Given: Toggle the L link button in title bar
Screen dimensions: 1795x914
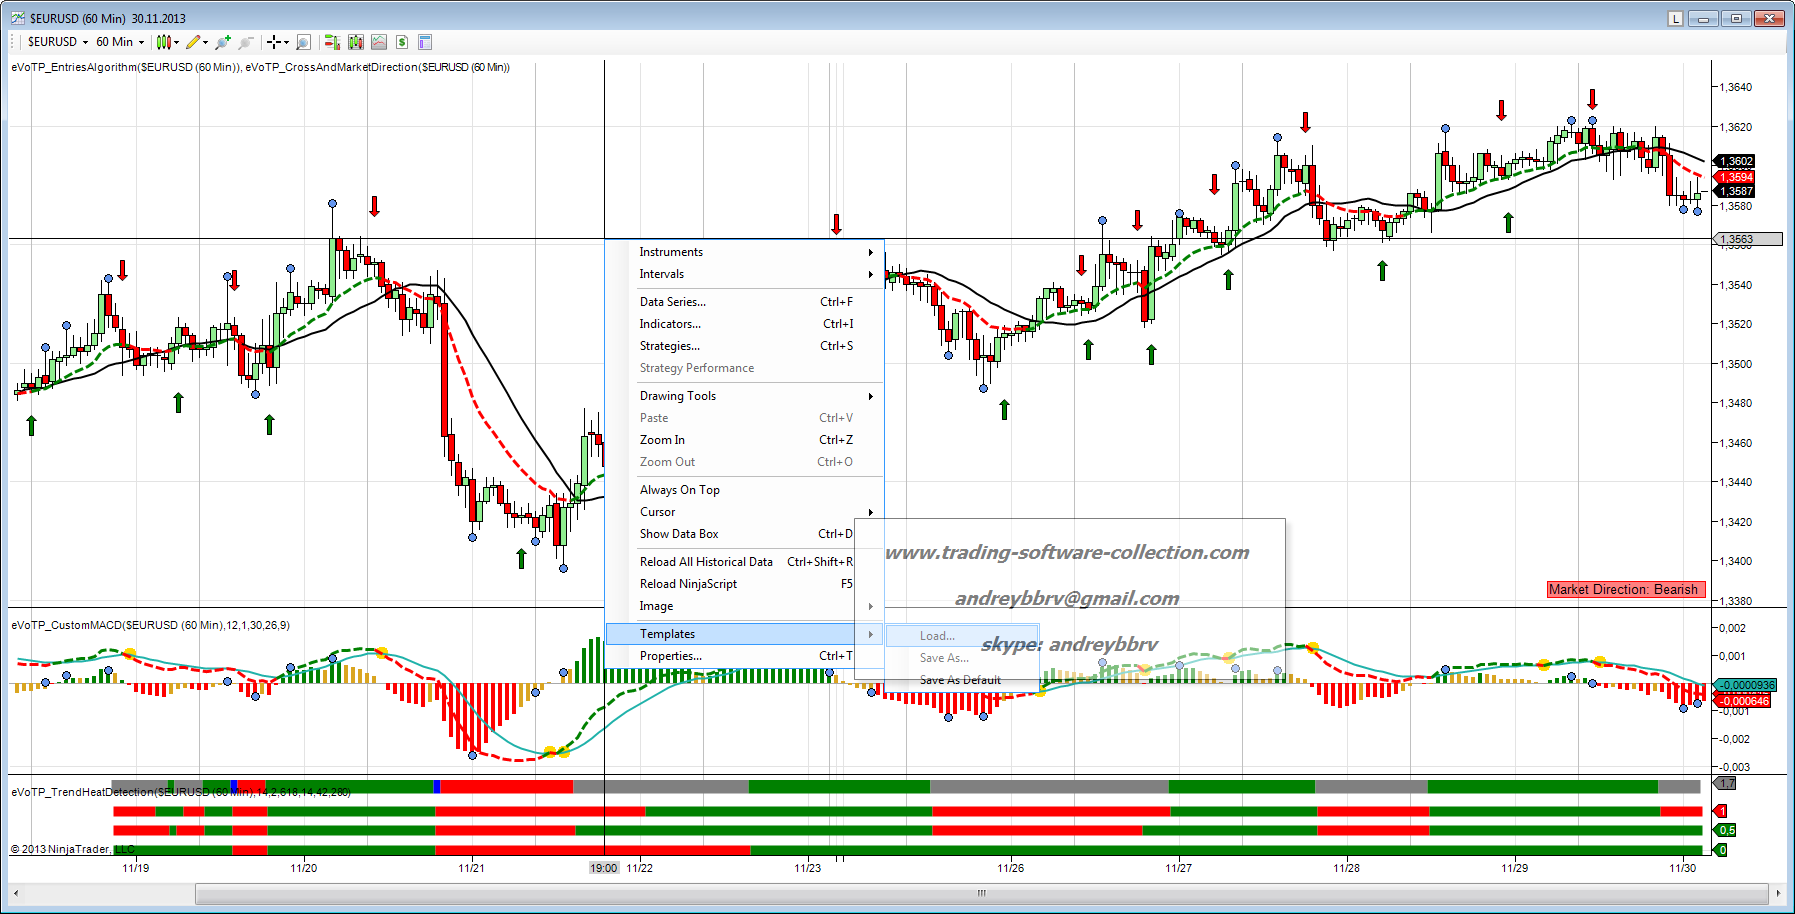Looking at the screenshot, I should tap(1675, 18).
